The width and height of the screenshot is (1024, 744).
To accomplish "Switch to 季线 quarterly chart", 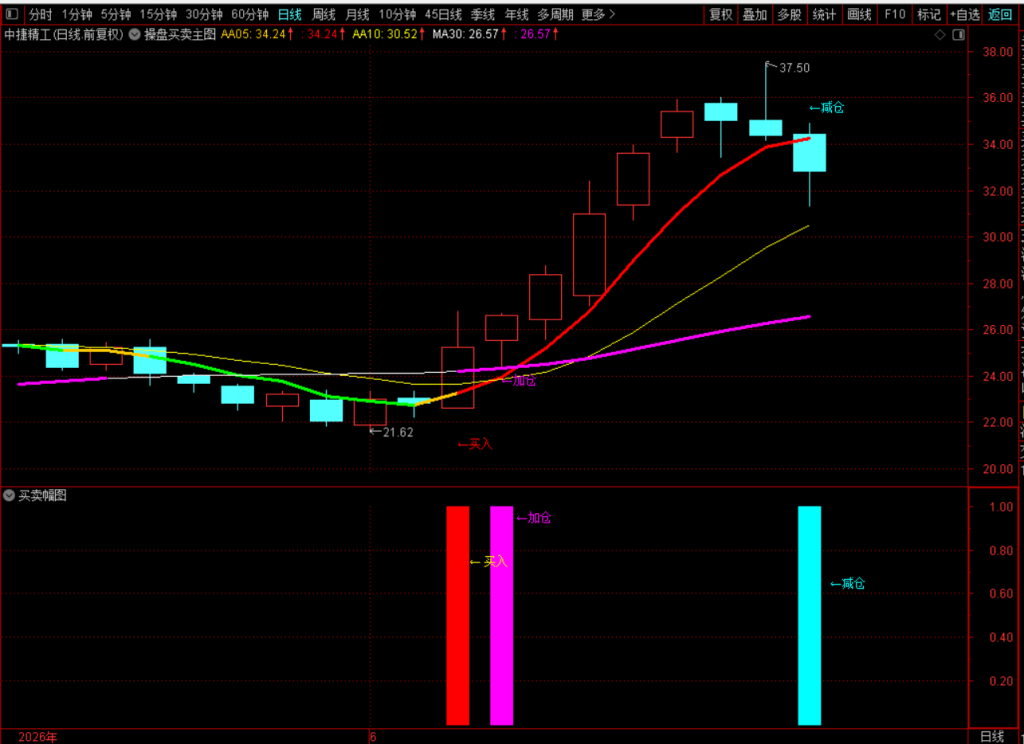I will [483, 14].
